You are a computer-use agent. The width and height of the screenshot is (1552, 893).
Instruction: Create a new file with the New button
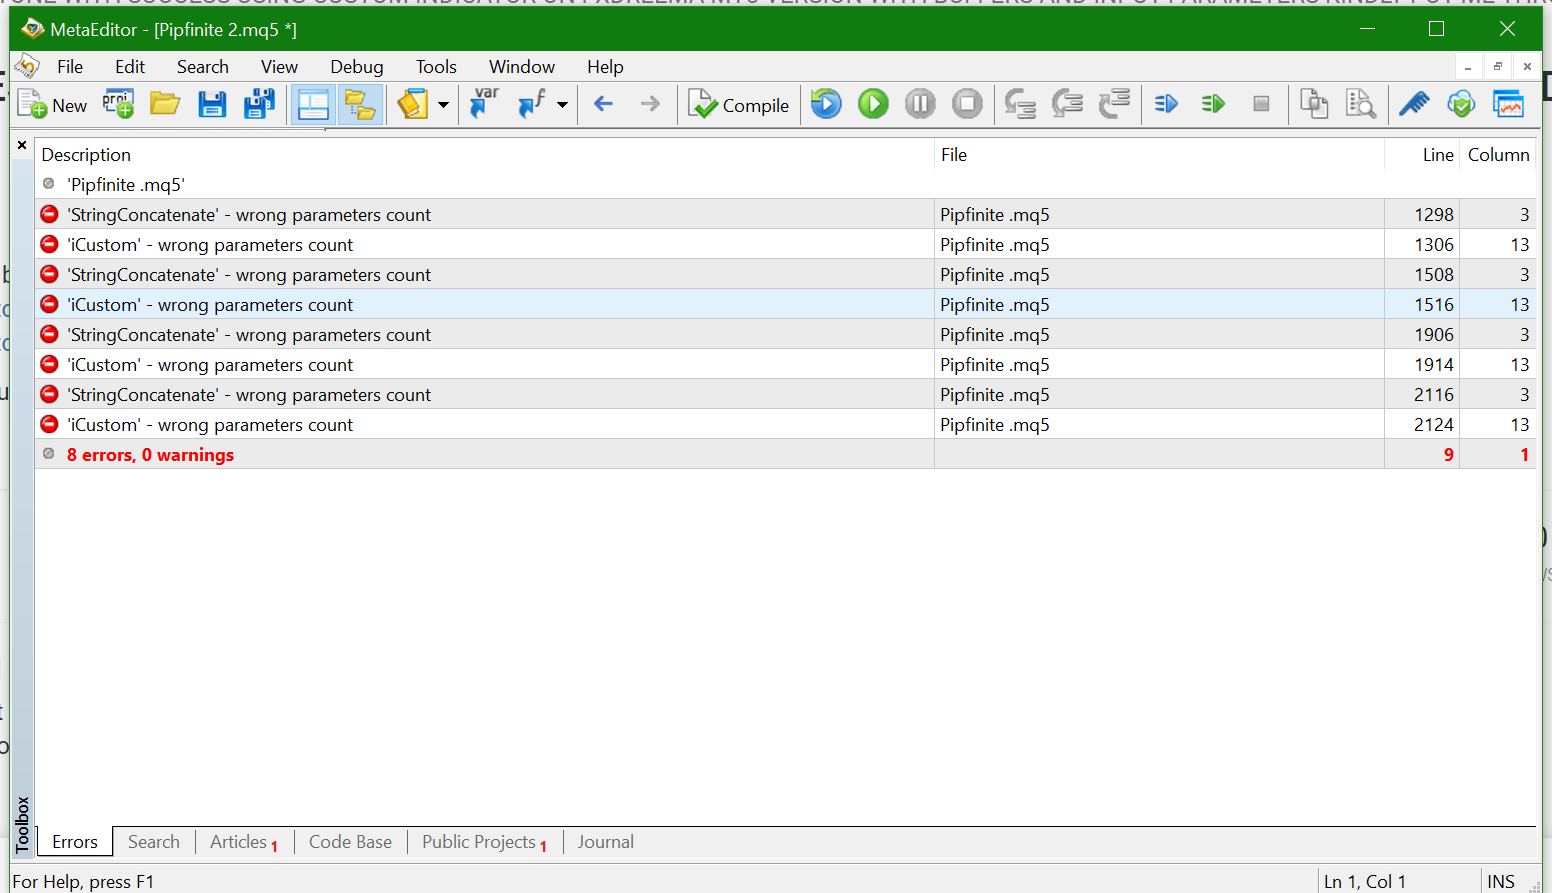coord(53,105)
